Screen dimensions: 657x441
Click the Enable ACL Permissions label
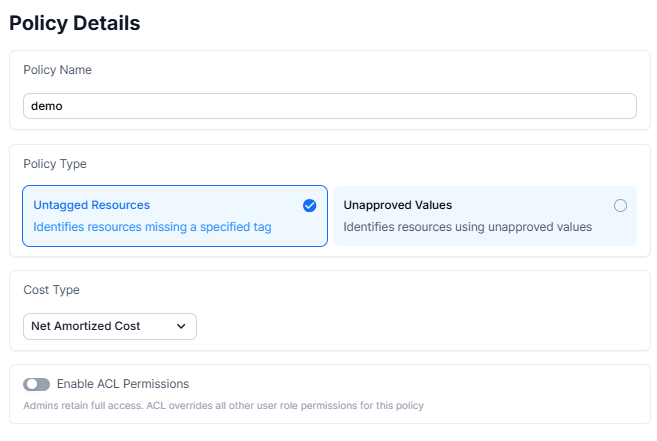point(123,384)
